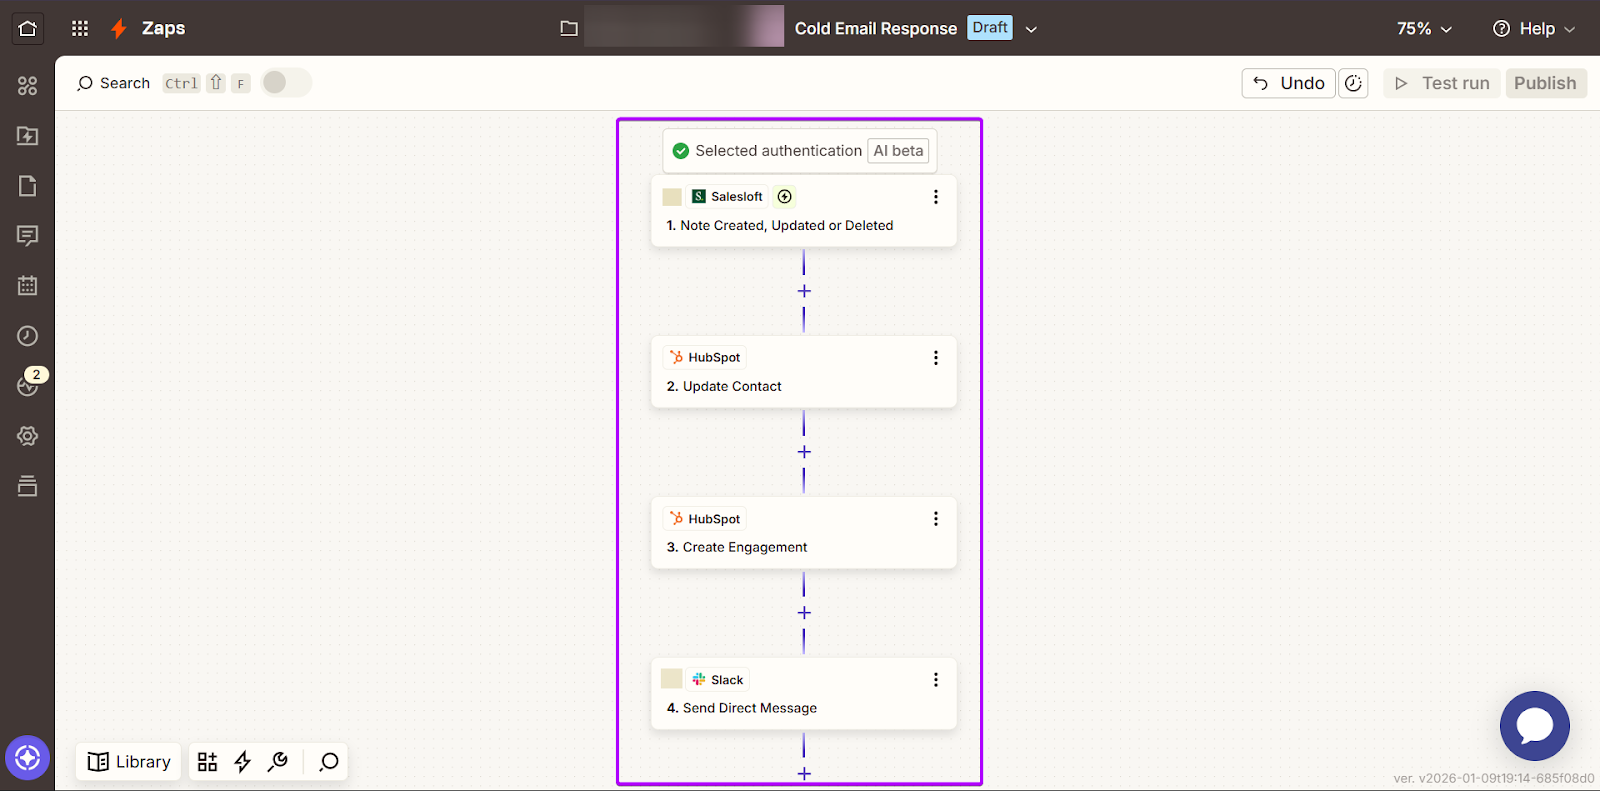Screen dimensions: 1600x791
Task: Open the sidebar history clock icon
Action: [28, 336]
